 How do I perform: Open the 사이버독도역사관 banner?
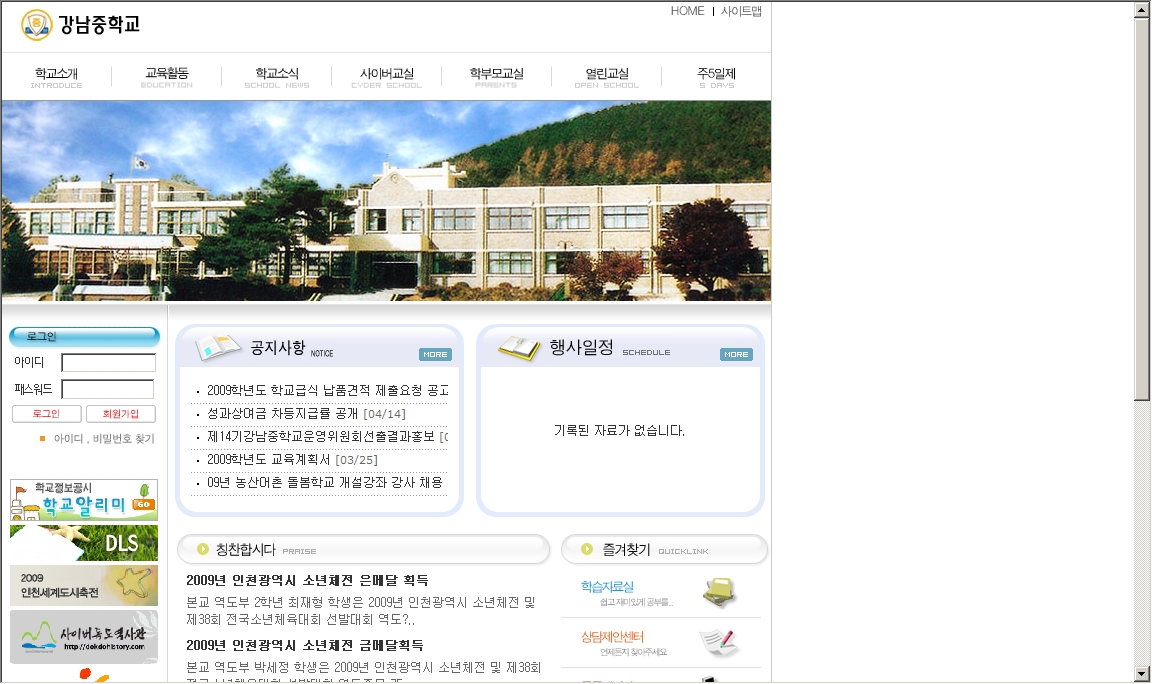click(x=84, y=637)
